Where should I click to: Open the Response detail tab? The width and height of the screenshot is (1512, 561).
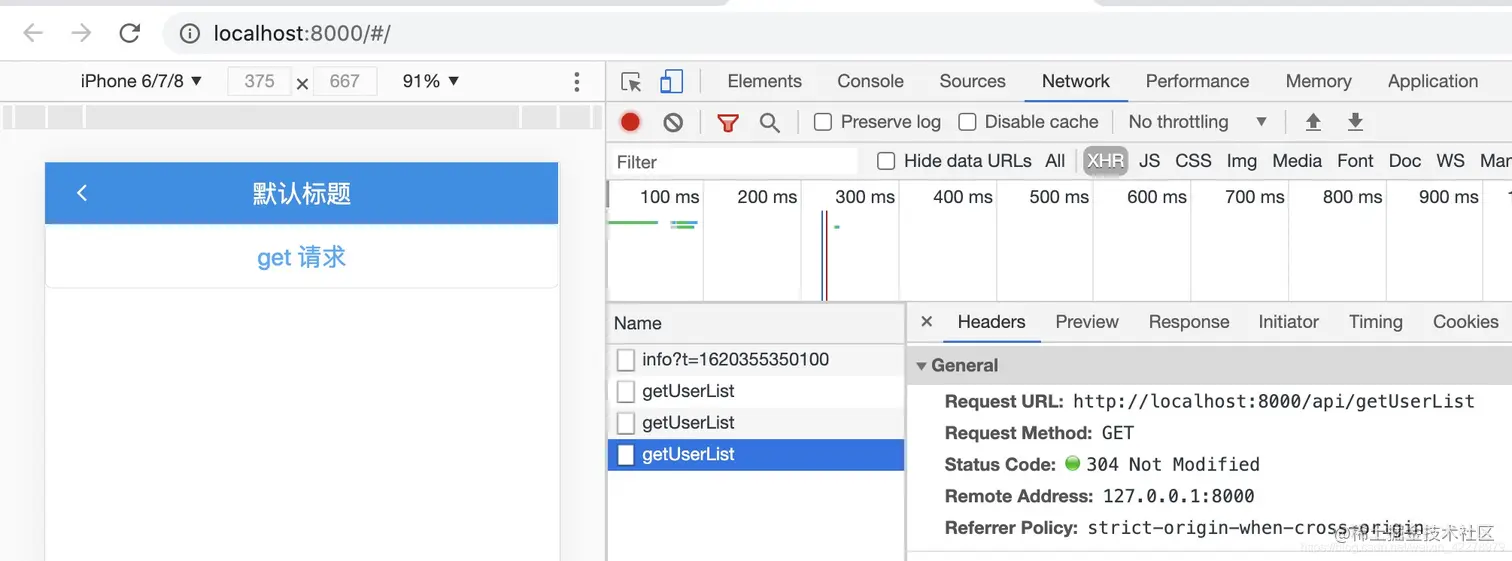click(x=1188, y=322)
